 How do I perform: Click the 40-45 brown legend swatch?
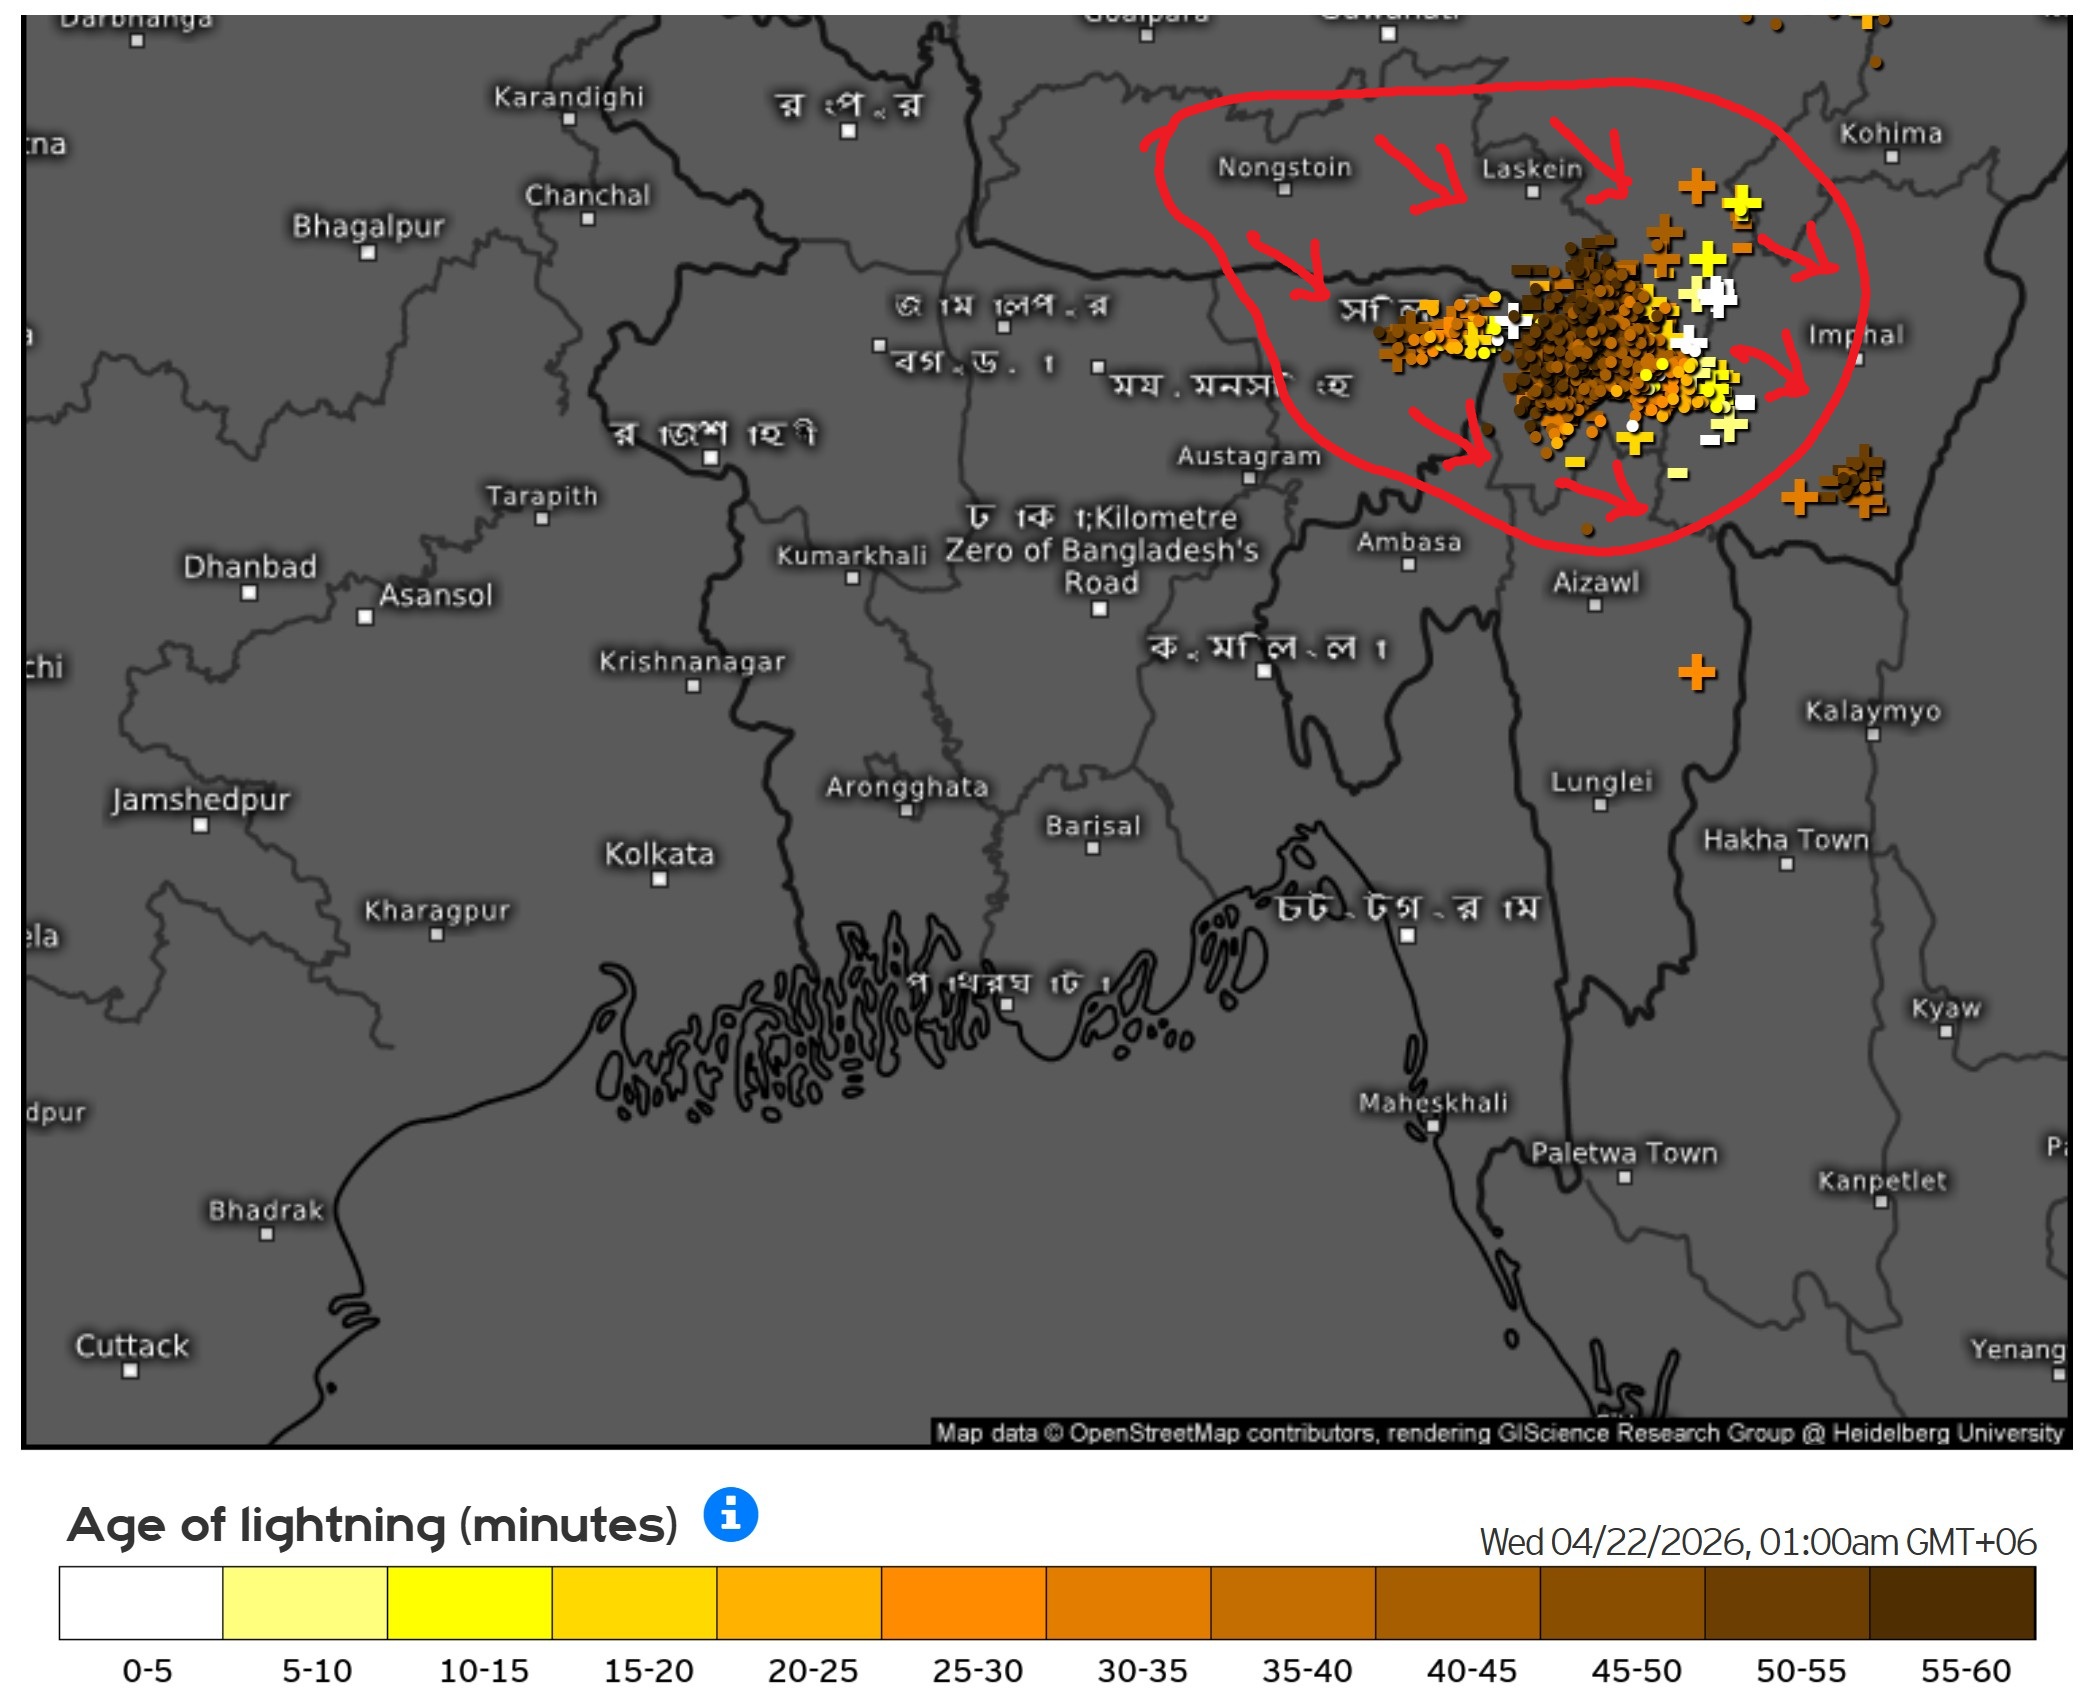pos(1457,1602)
